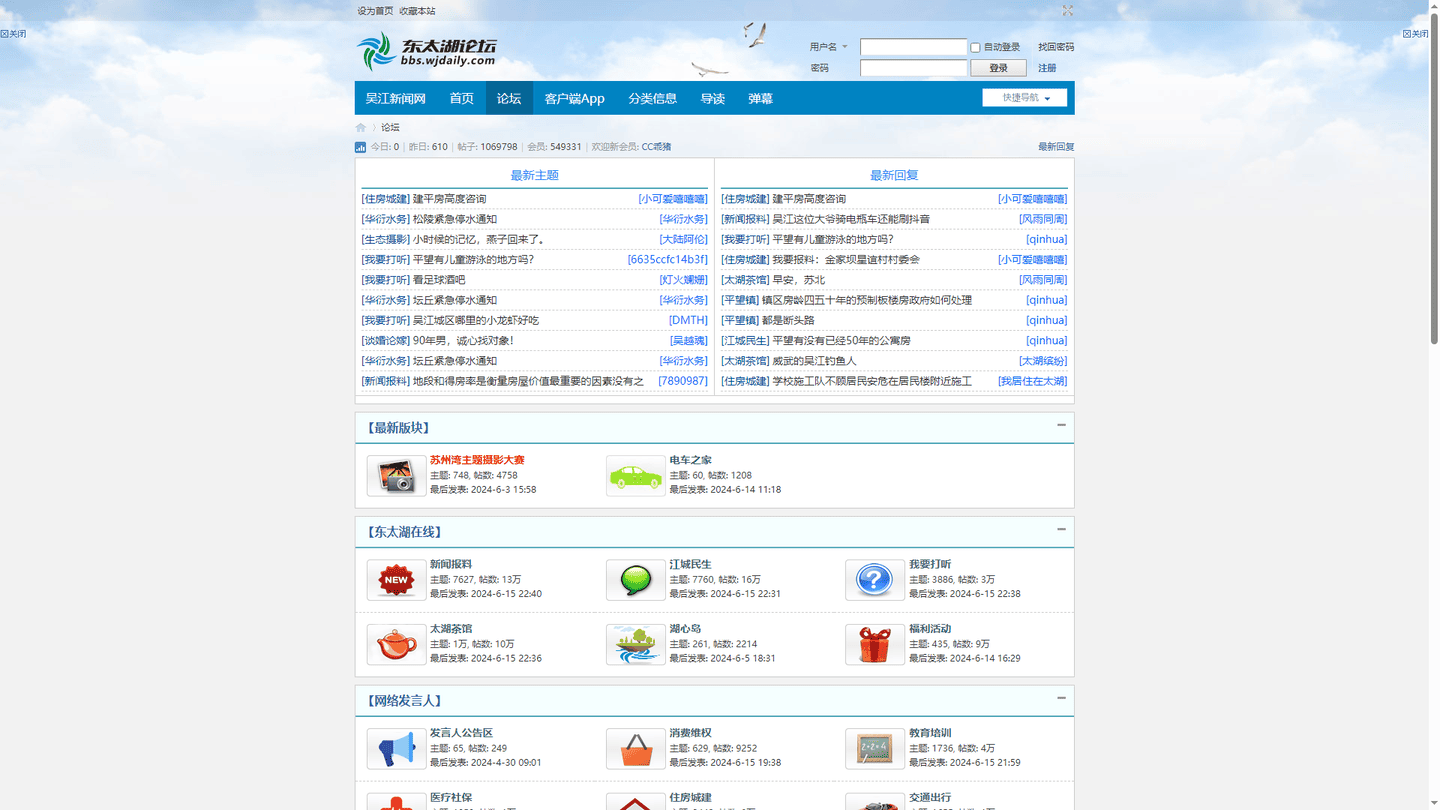Close the right floating ad (关闭)
1440x810 pixels.
[x=1416, y=34]
